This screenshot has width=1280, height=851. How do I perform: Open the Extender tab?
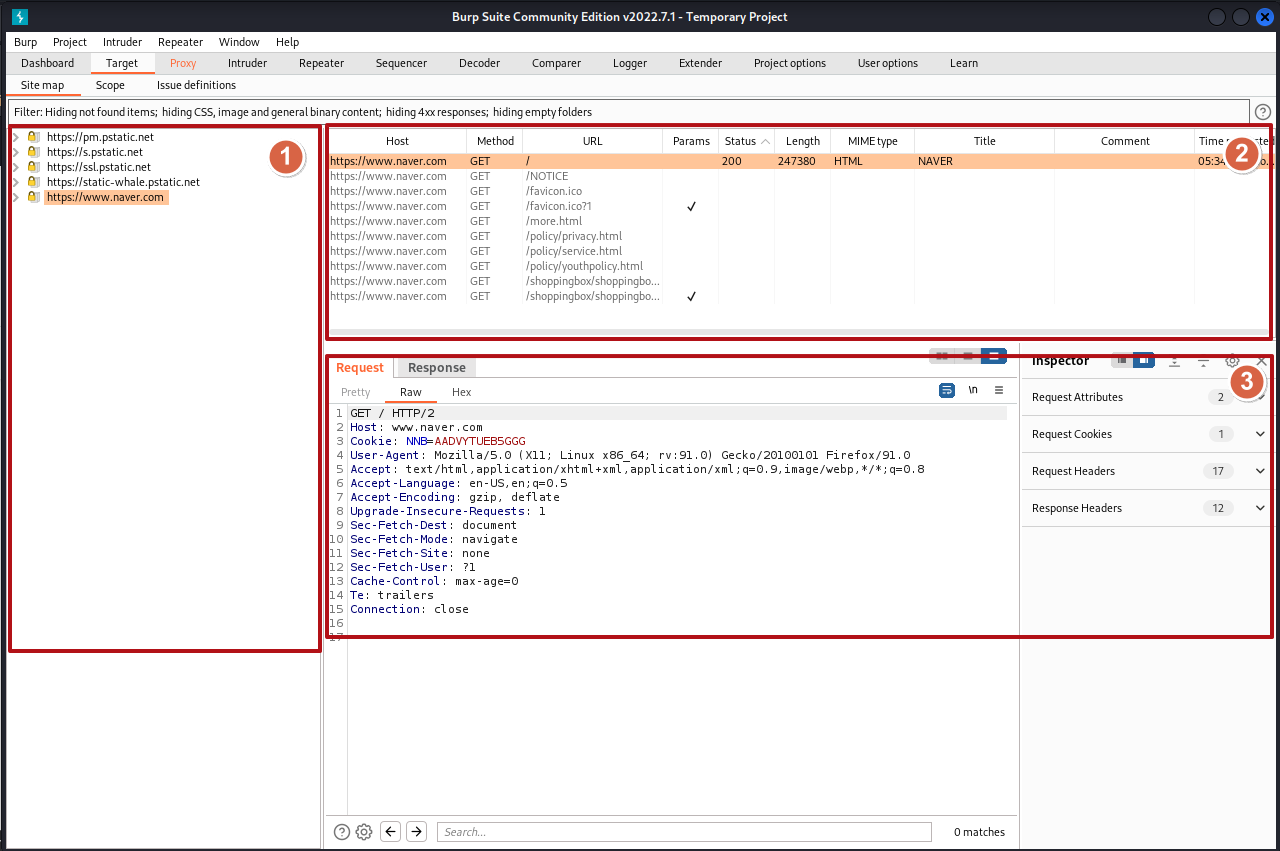tap(700, 63)
